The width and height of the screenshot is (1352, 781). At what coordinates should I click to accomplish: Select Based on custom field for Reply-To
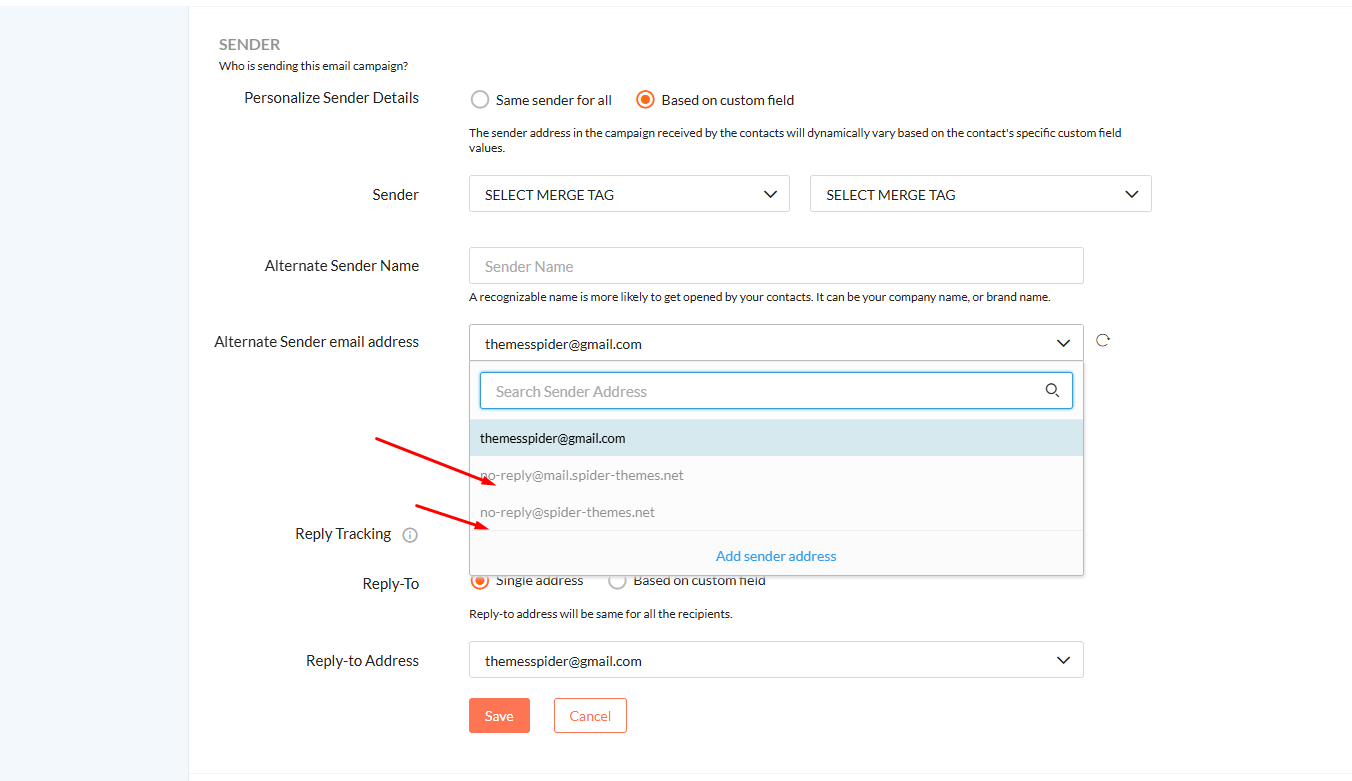618,581
